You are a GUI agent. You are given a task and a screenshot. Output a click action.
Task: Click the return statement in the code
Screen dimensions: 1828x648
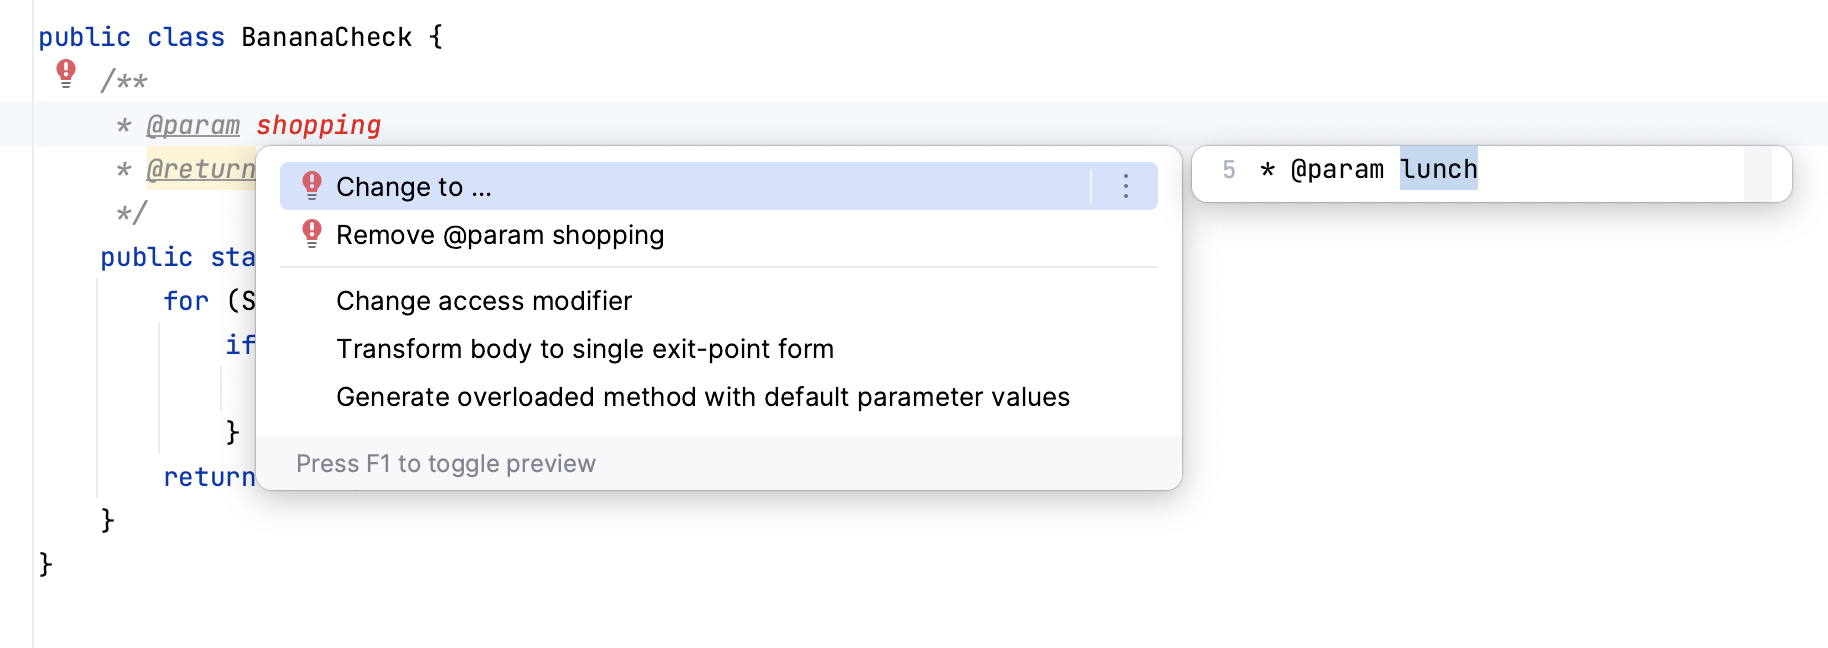(x=209, y=477)
